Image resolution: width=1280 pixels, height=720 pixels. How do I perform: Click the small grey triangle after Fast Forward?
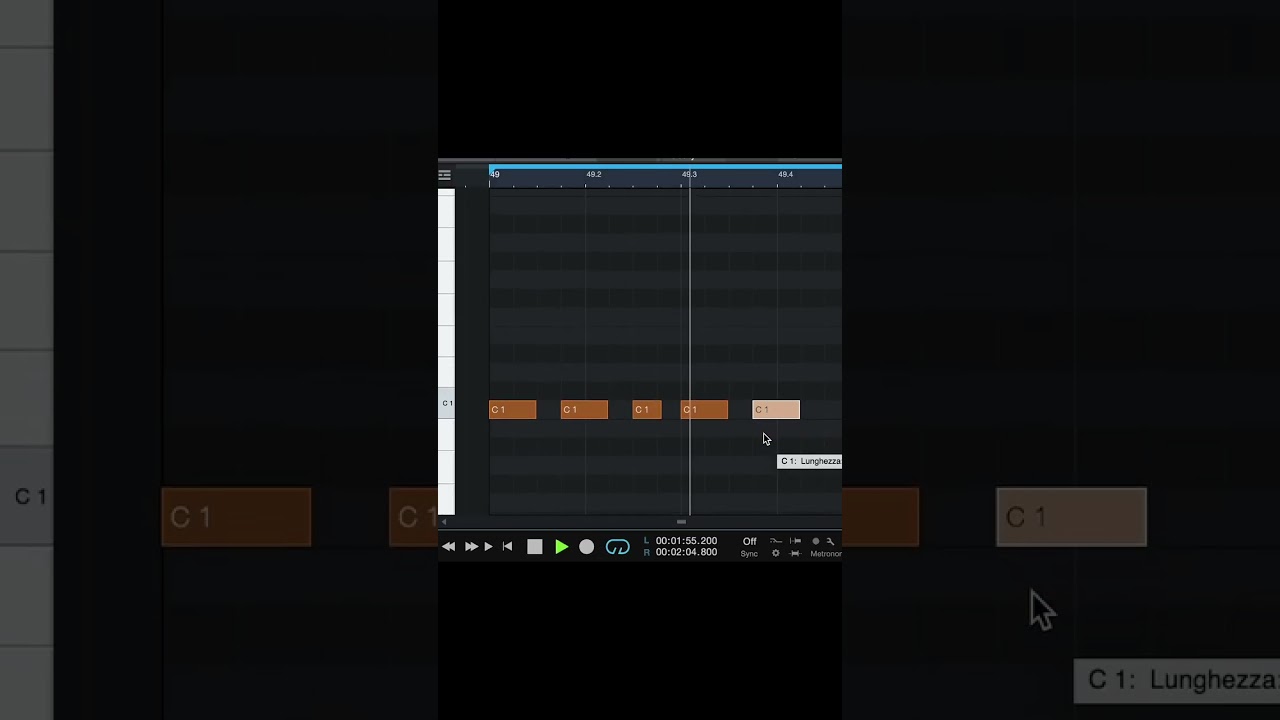[x=488, y=547]
